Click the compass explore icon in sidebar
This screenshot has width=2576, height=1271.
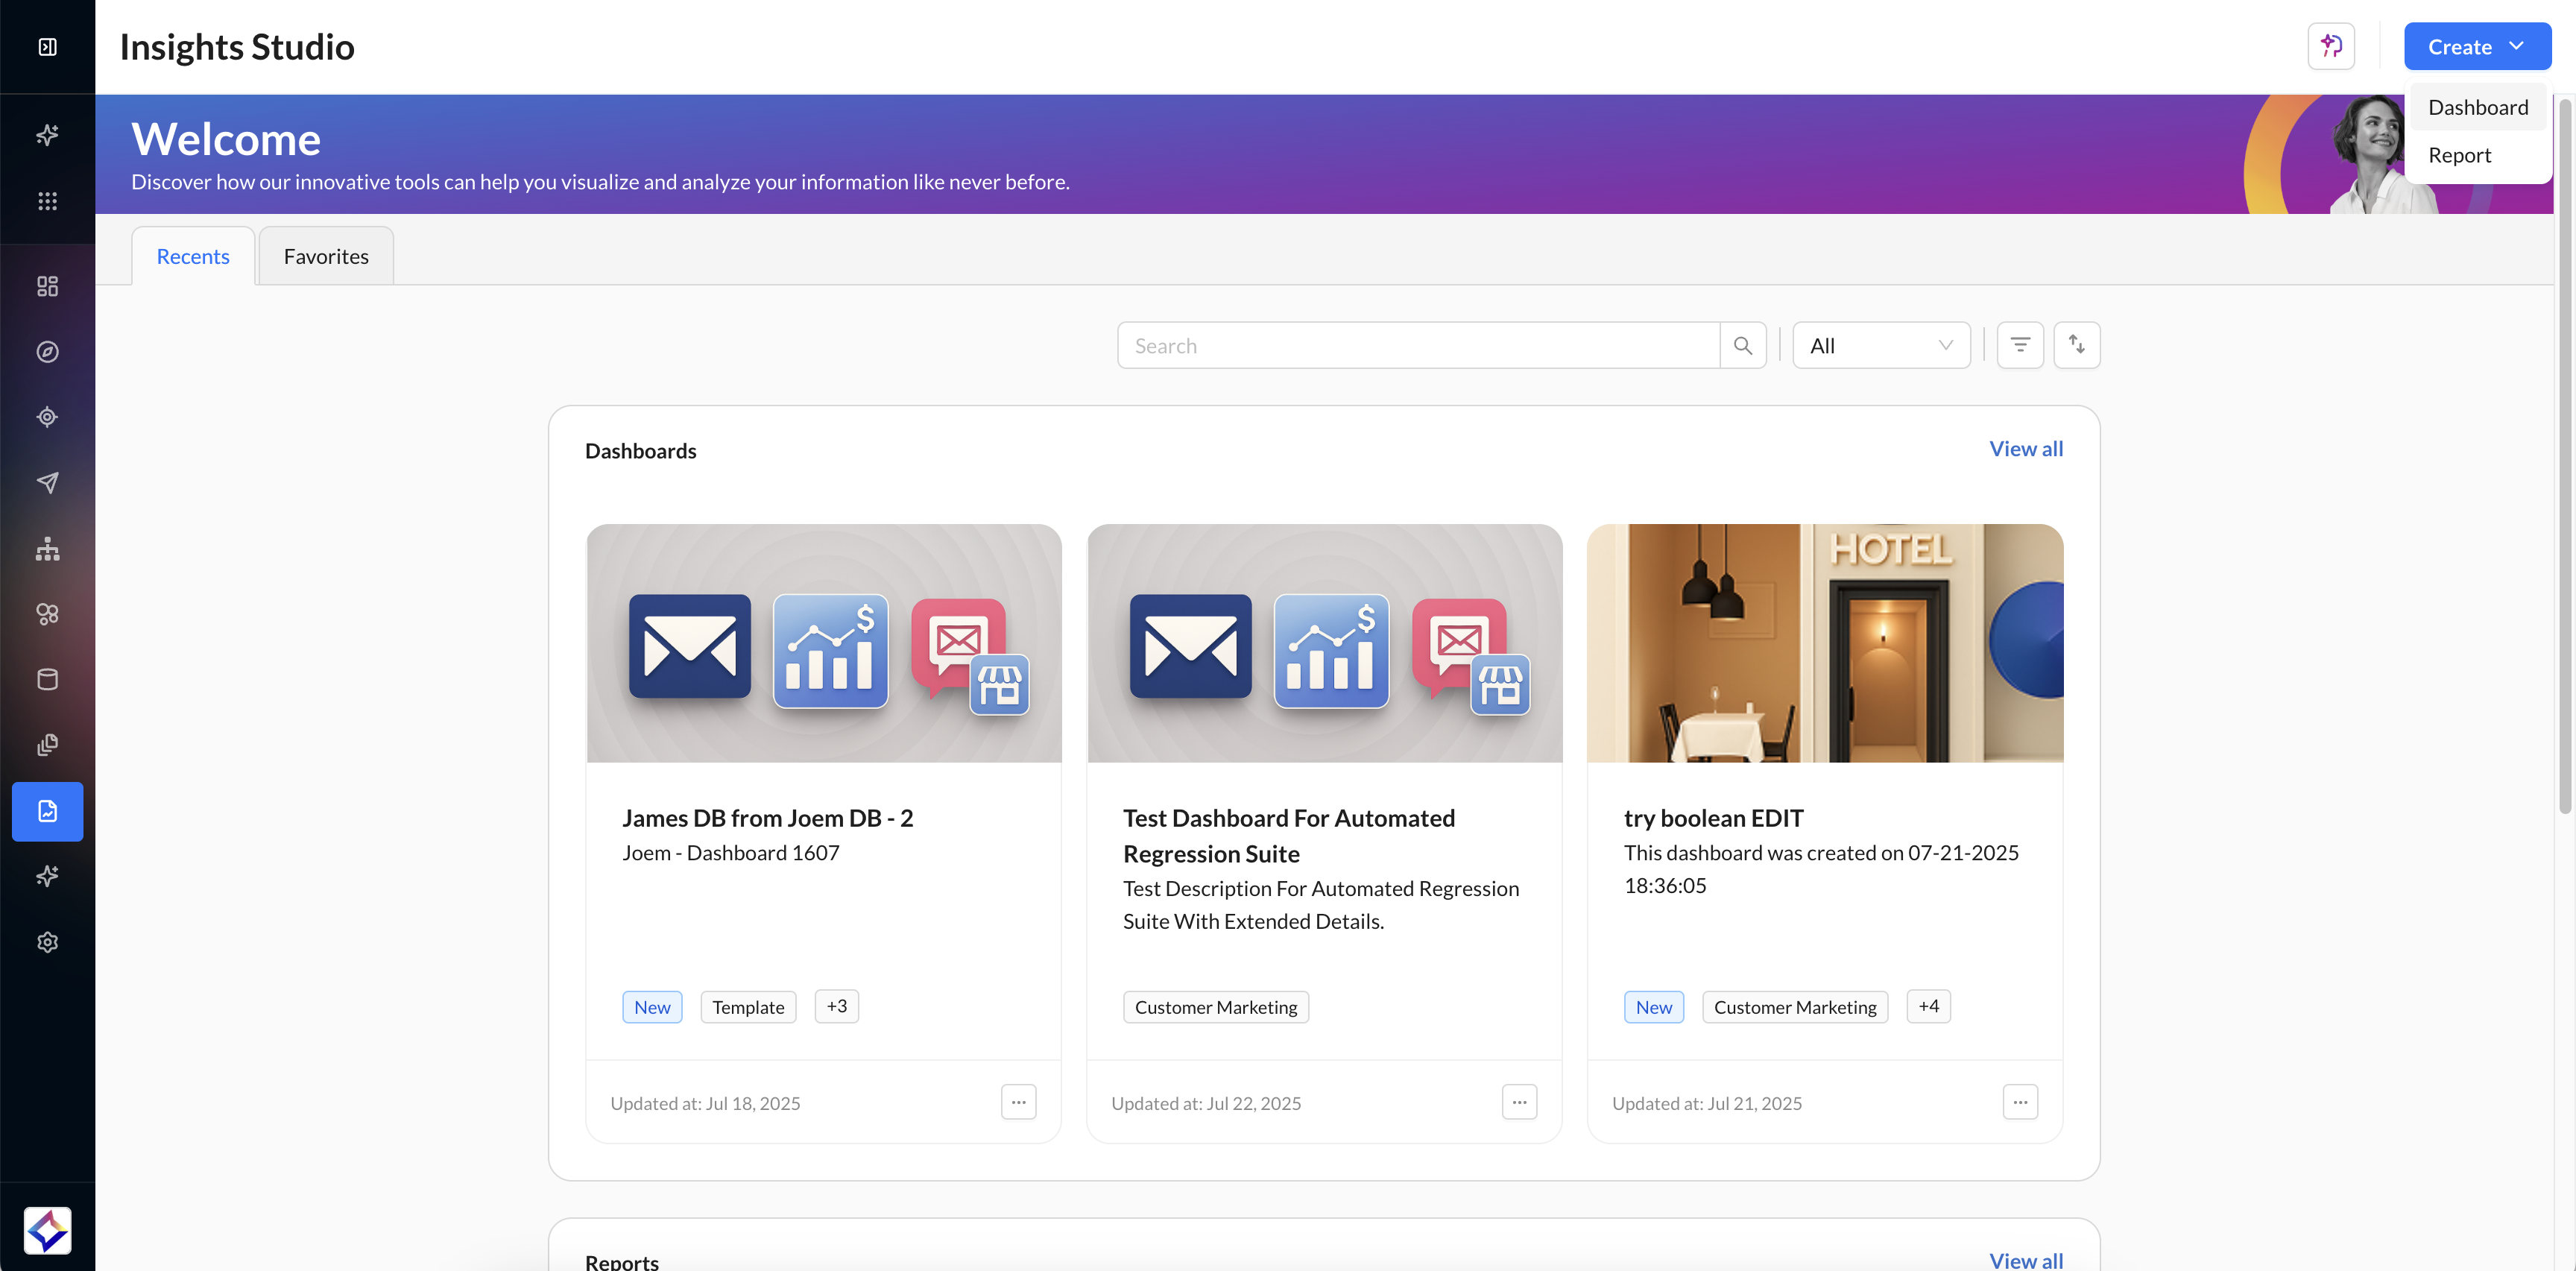coord(47,352)
